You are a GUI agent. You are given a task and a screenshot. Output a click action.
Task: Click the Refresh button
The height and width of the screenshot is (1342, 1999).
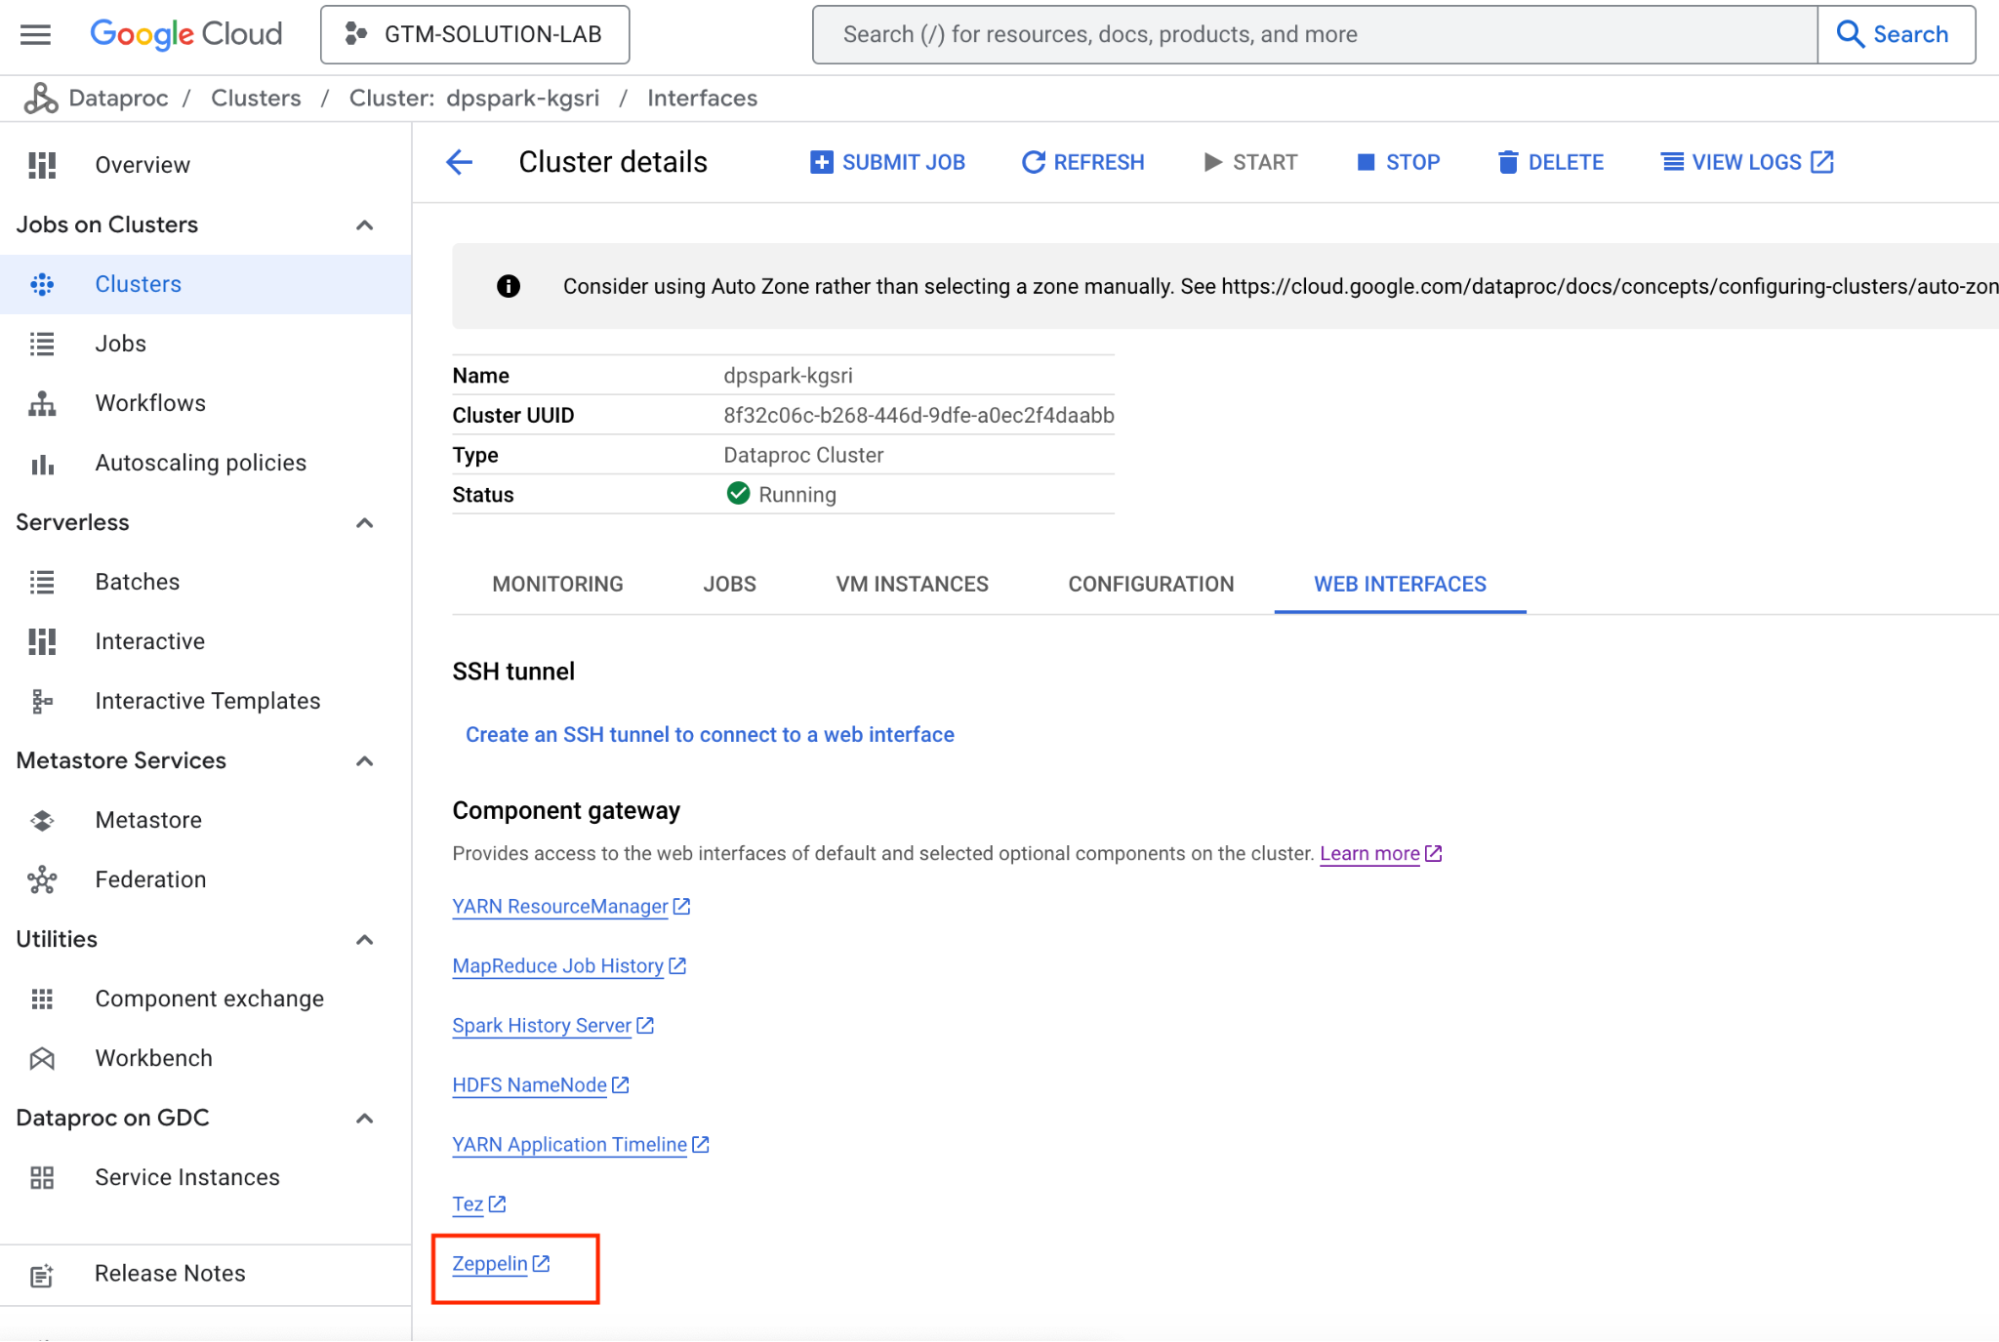pyautogui.click(x=1083, y=162)
